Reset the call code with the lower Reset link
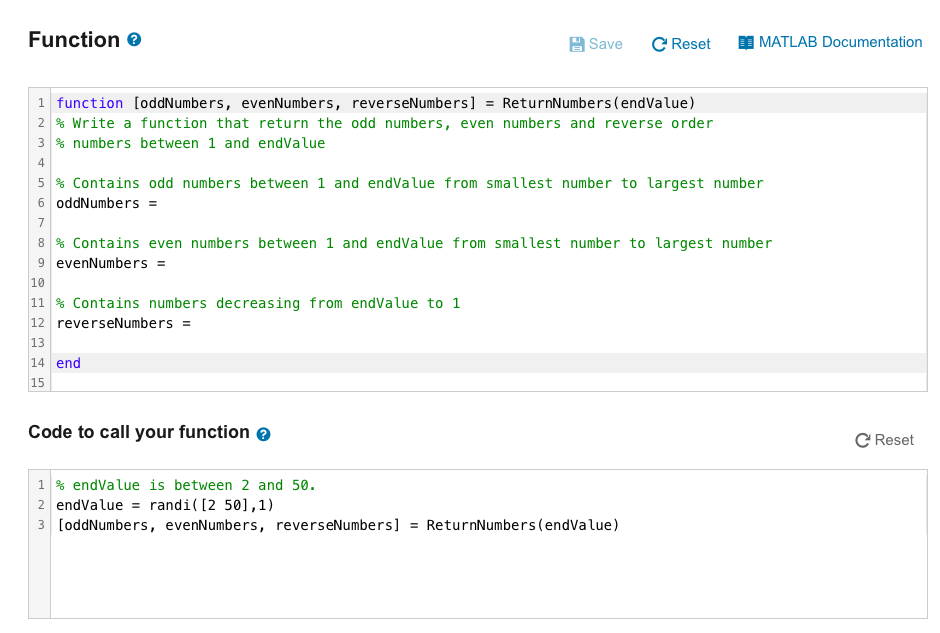 [884, 440]
